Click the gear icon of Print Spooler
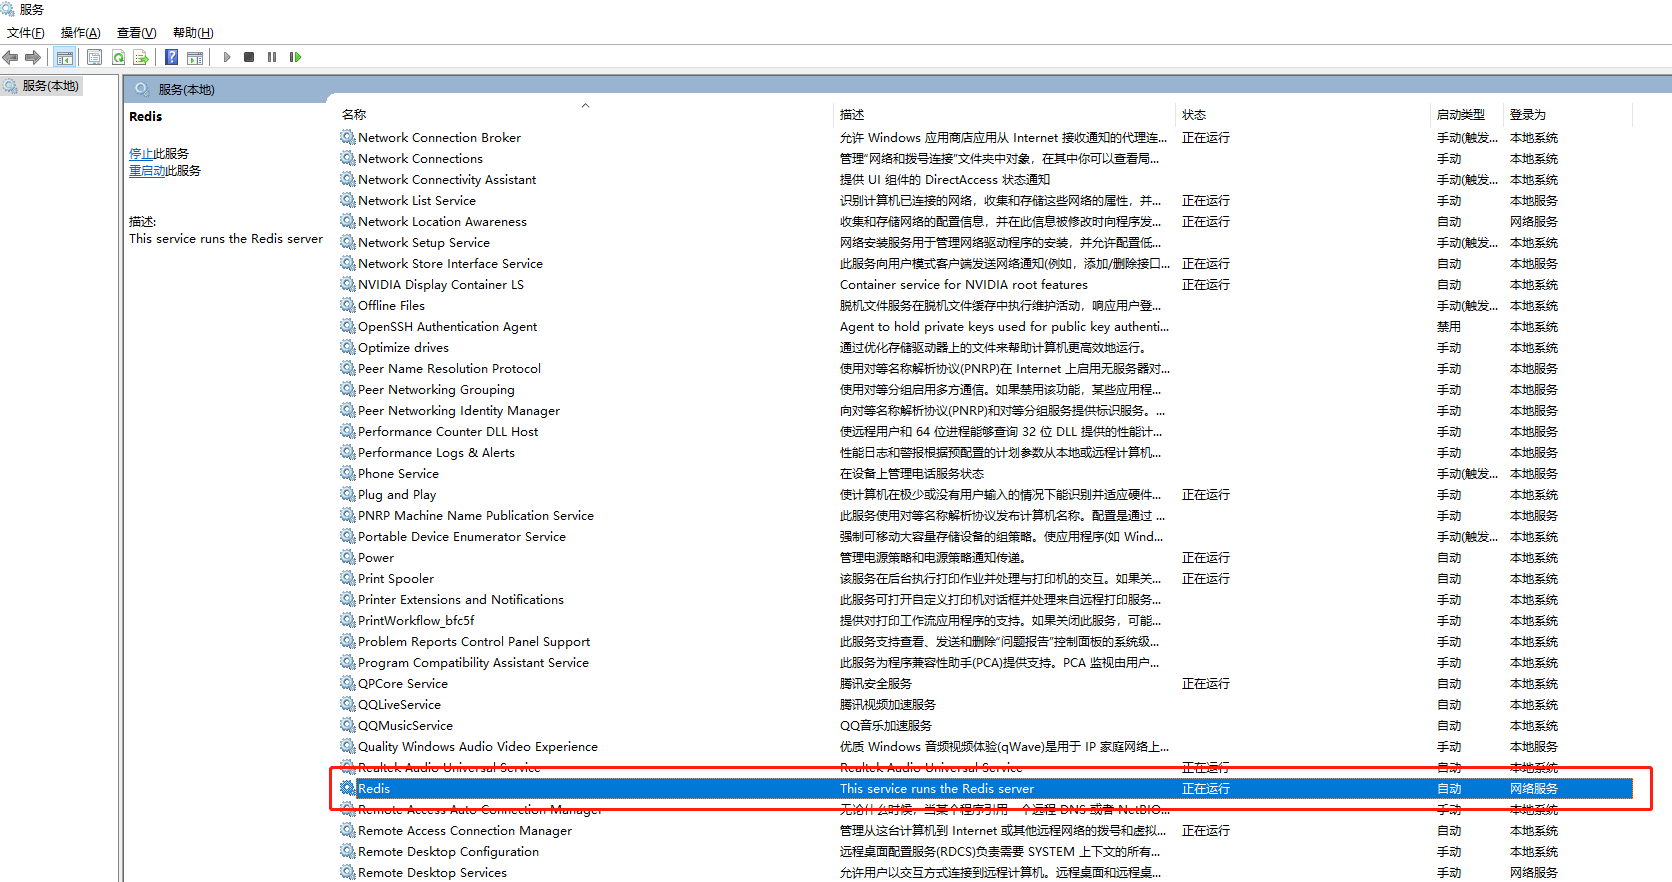 348,578
